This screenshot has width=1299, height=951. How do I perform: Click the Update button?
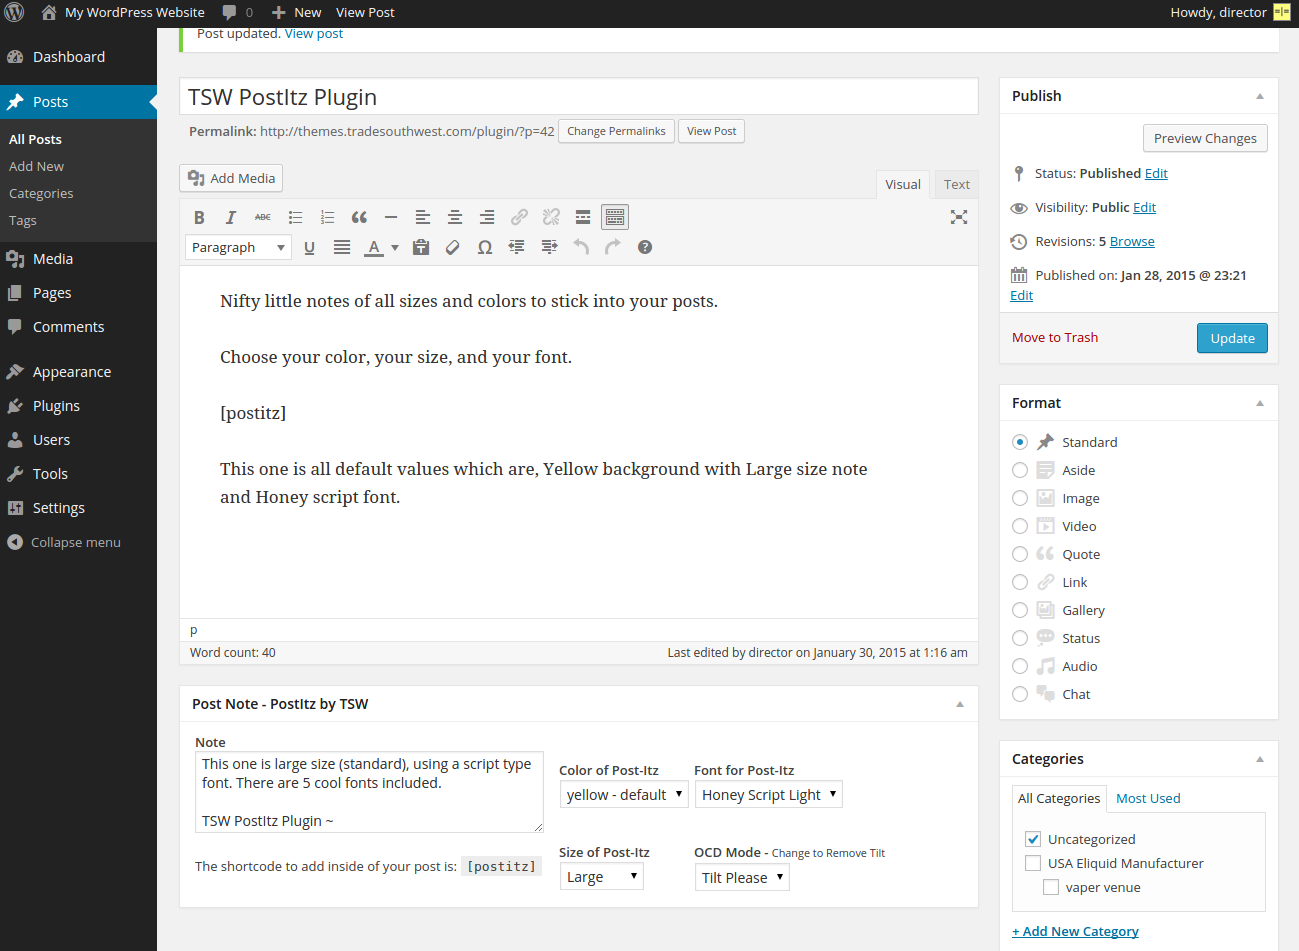(1232, 338)
